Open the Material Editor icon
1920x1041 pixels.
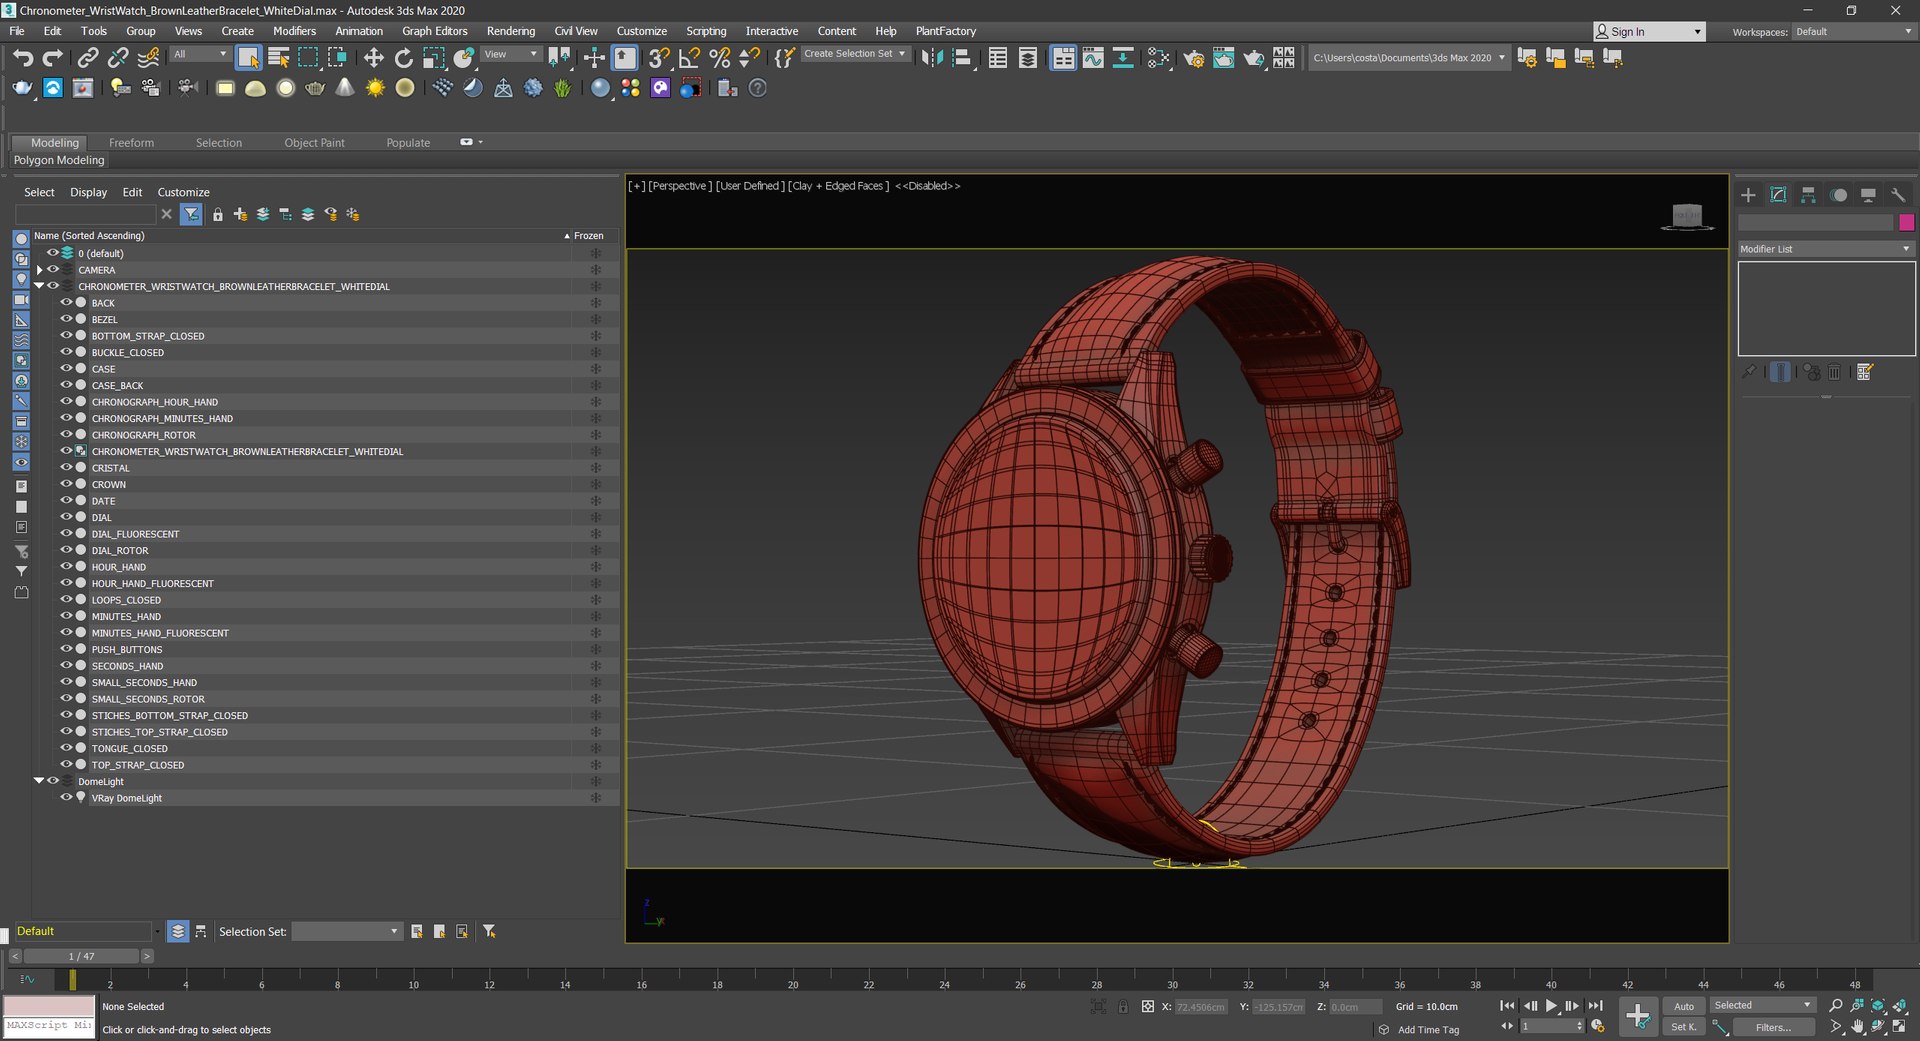[x=1158, y=58]
